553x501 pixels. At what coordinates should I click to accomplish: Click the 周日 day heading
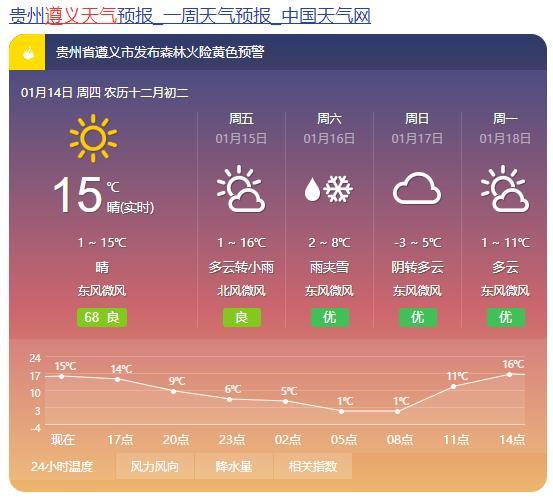417,118
